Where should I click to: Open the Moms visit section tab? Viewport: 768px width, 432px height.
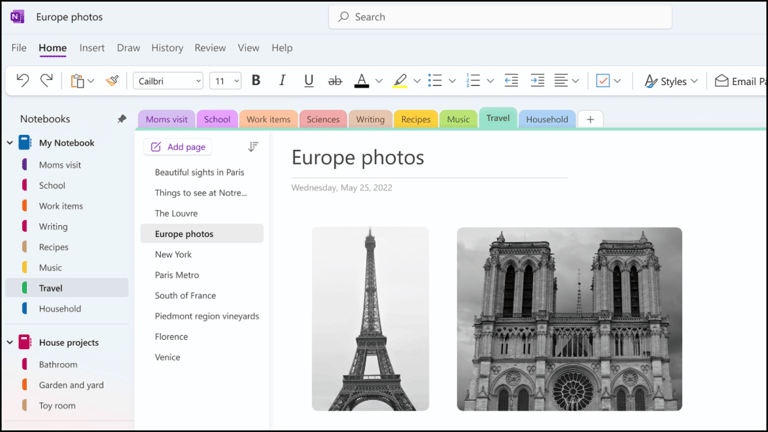pyautogui.click(x=167, y=120)
